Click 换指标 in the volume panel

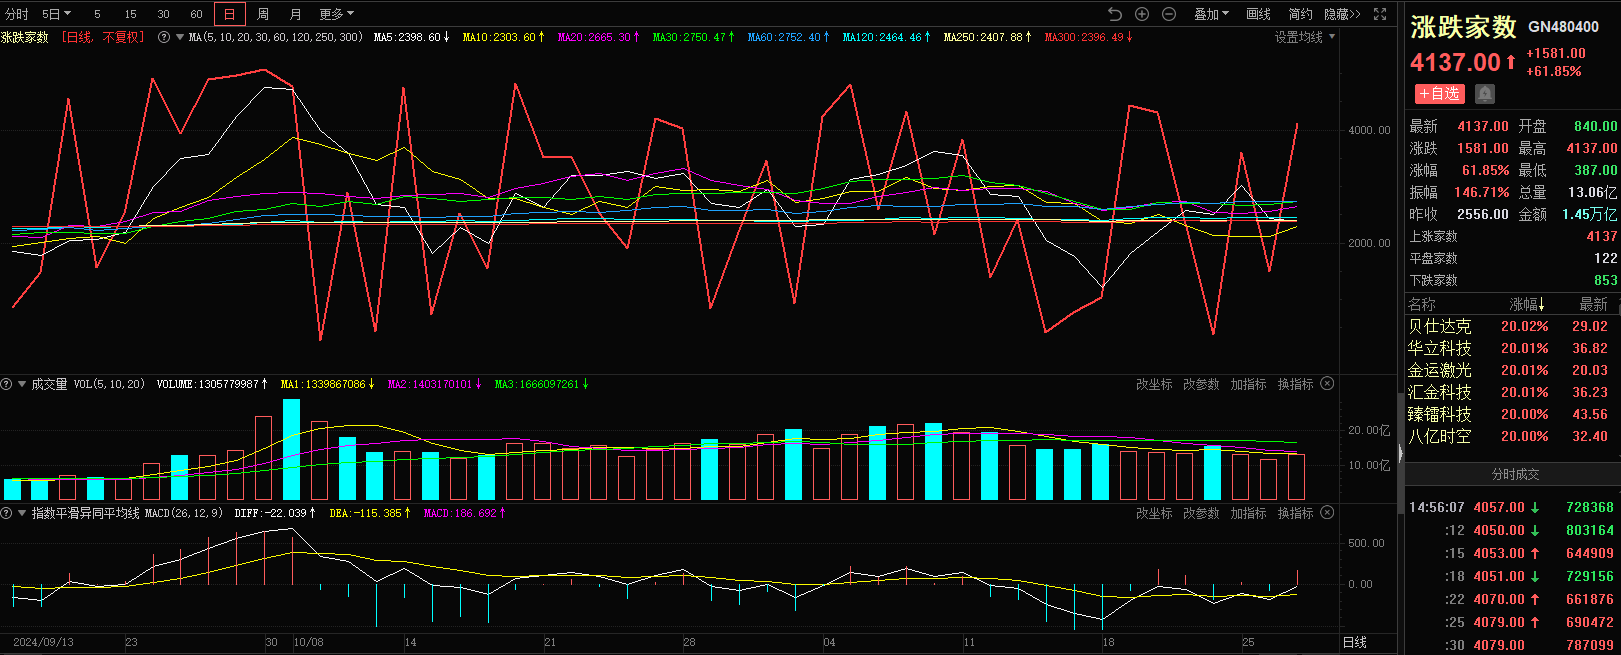pos(1295,384)
